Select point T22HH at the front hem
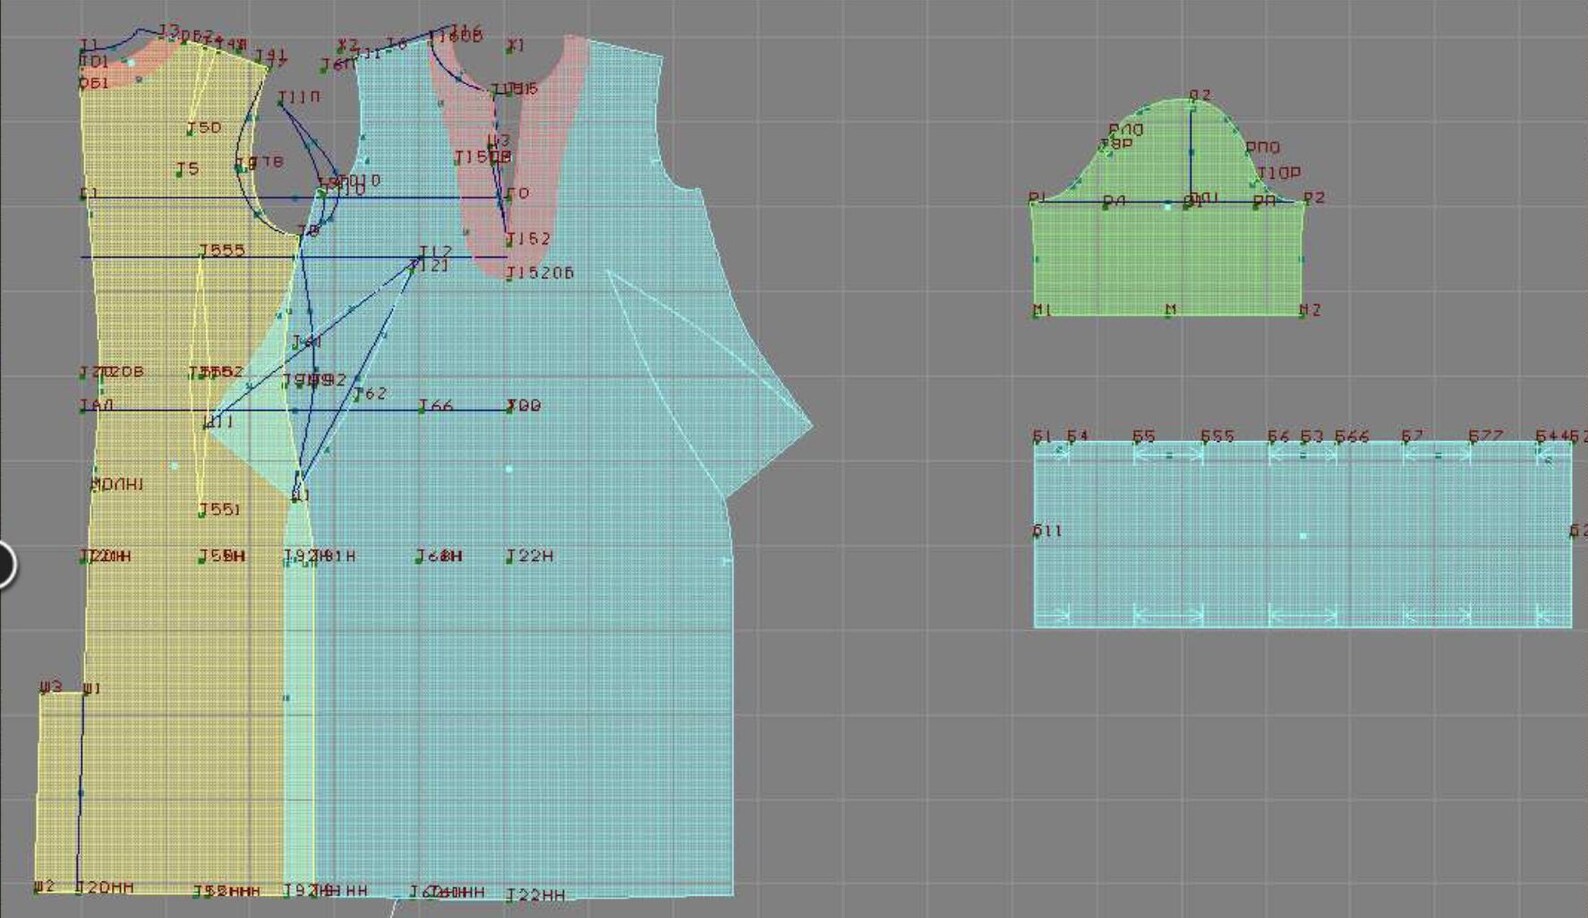This screenshot has height=918, width=1588. tap(535, 895)
